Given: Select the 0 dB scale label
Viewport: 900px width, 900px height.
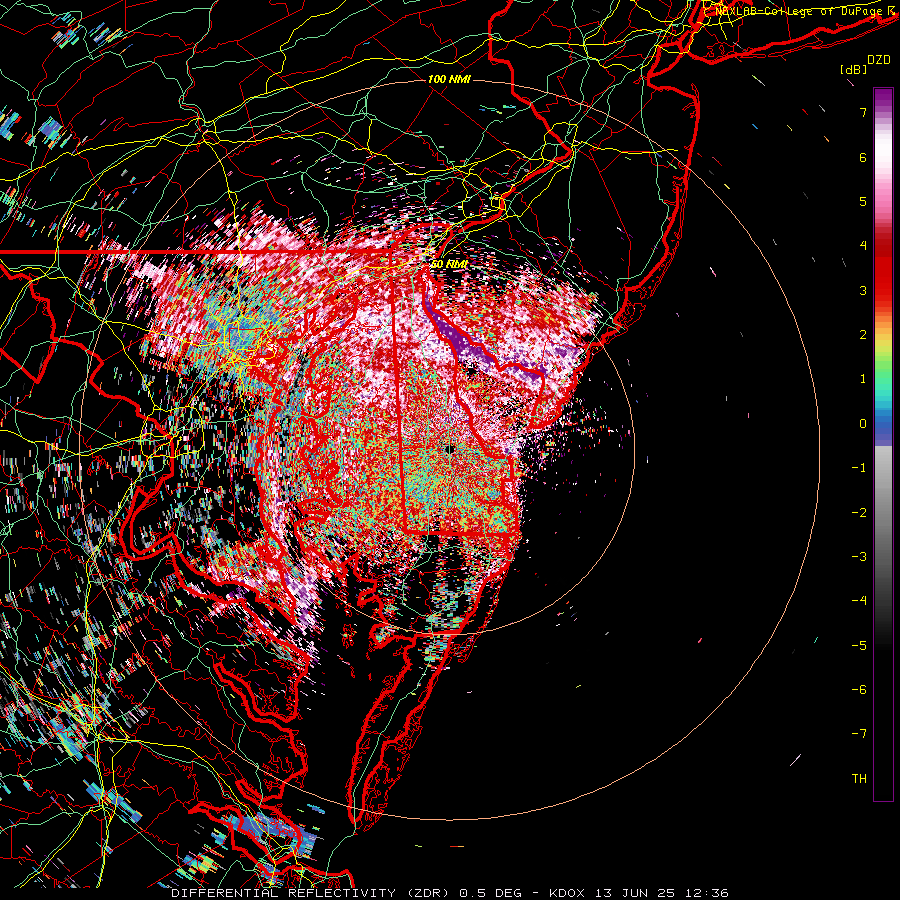Looking at the screenshot, I should tap(863, 424).
